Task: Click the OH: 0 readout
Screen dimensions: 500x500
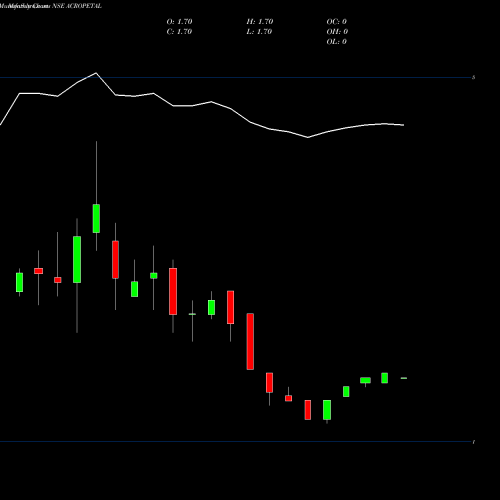Action: tap(337, 32)
